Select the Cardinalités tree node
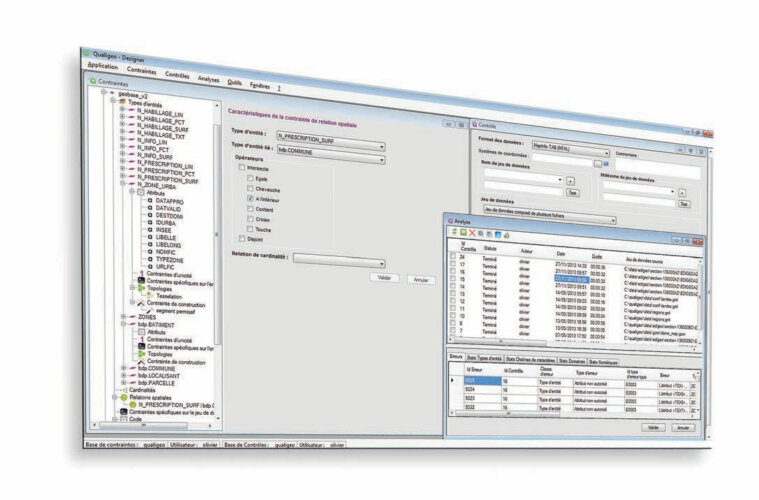This screenshot has height=500, width=759. [142, 390]
